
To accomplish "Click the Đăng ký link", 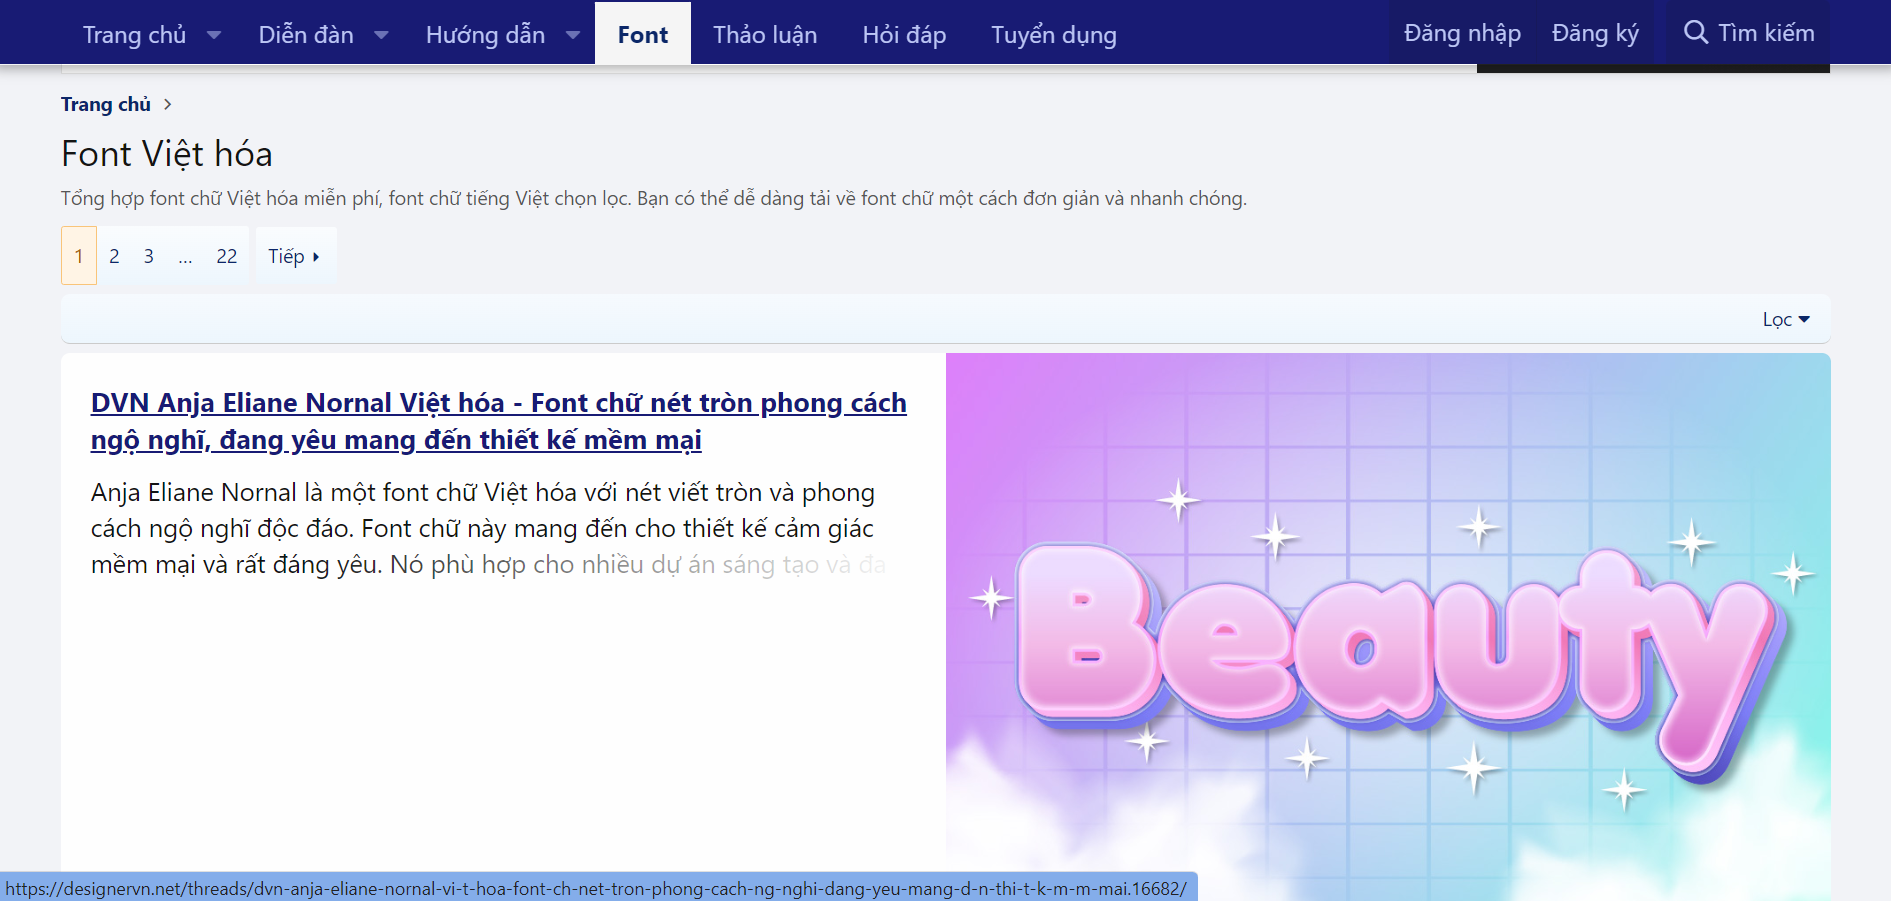I will click(x=1595, y=32).
